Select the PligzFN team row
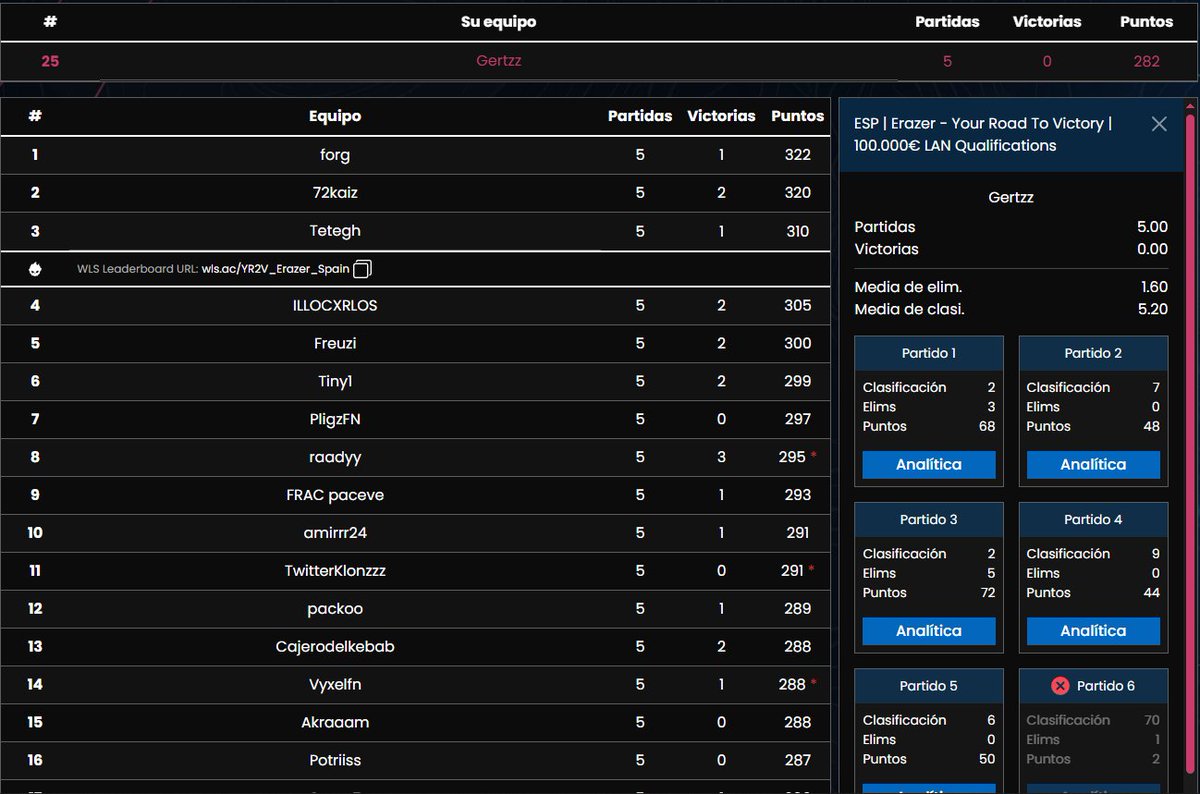 [x=415, y=419]
